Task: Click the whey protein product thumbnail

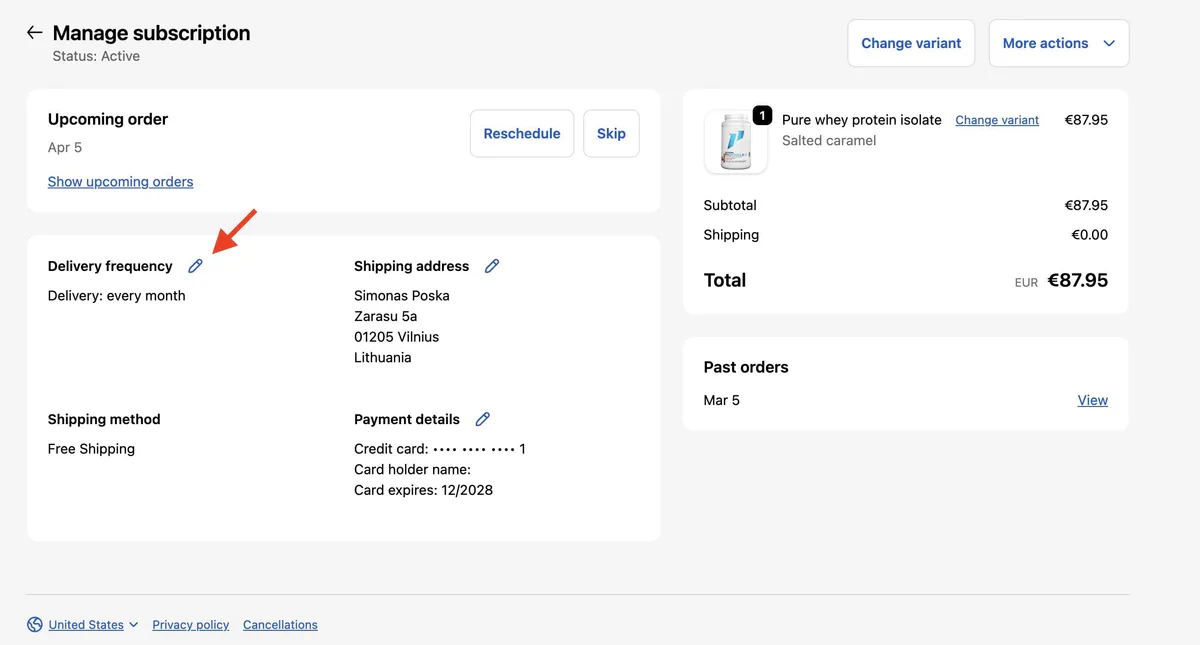Action: 736,142
